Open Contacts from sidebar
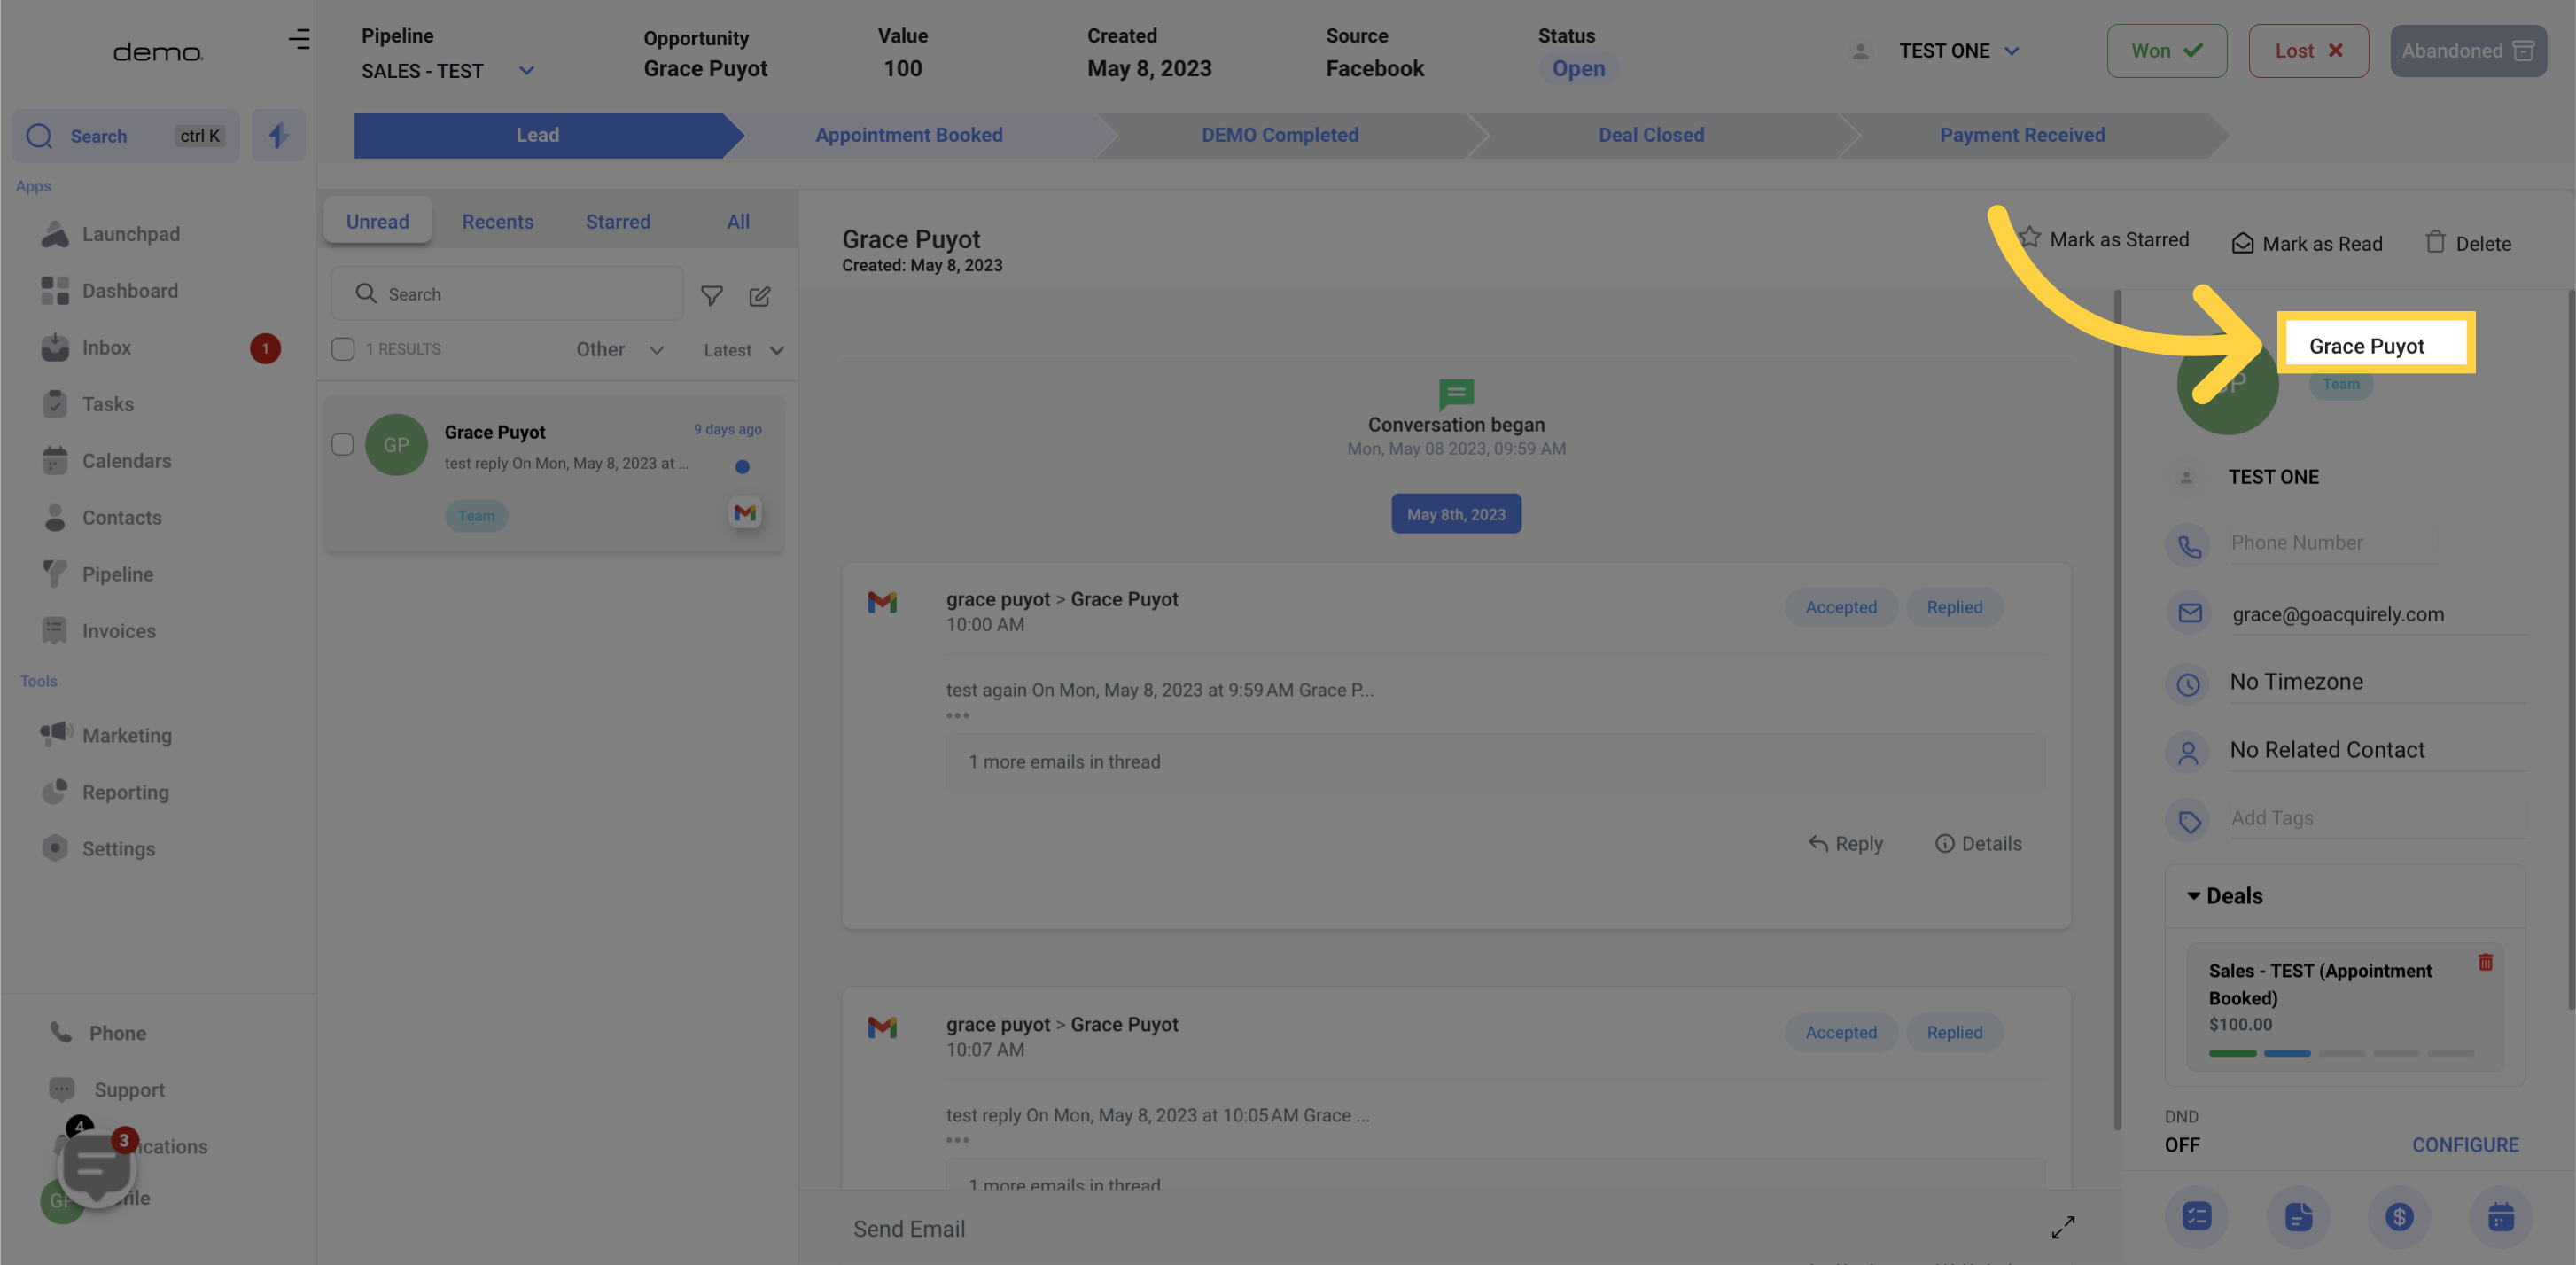Image resolution: width=2576 pixels, height=1265 pixels. (x=102, y=518)
